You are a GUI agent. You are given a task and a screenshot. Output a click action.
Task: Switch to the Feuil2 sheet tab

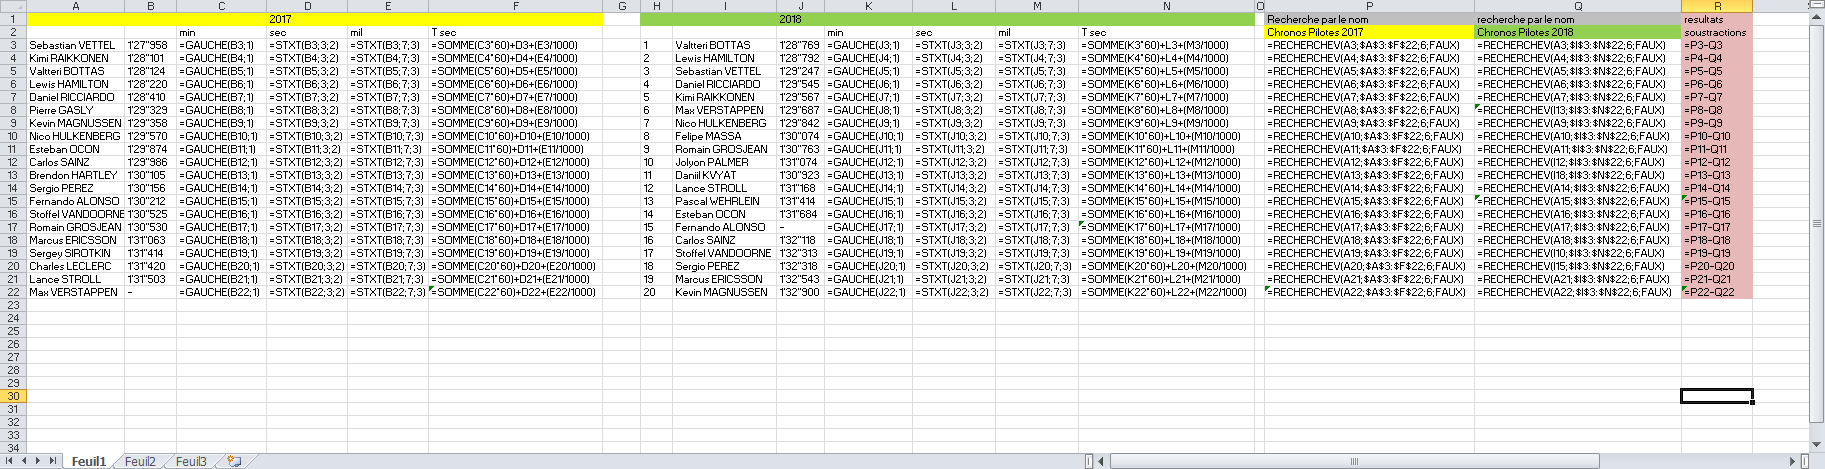[140, 461]
